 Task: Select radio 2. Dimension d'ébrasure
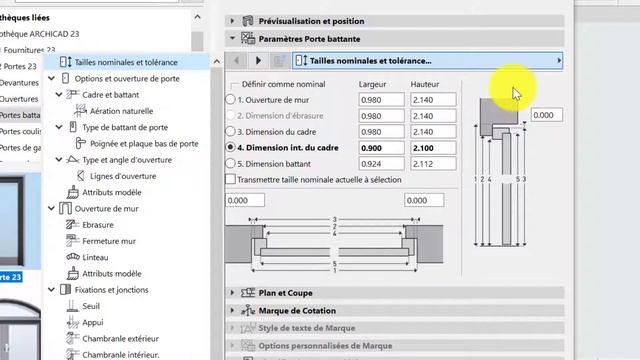(x=231, y=116)
